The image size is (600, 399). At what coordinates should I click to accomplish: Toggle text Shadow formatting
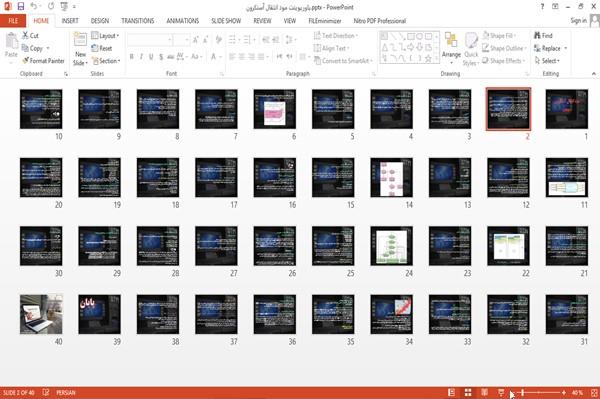pos(161,57)
